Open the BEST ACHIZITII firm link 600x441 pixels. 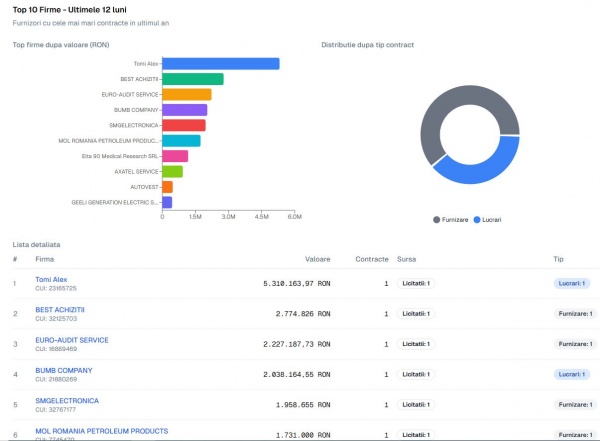click(x=60, y=310)
